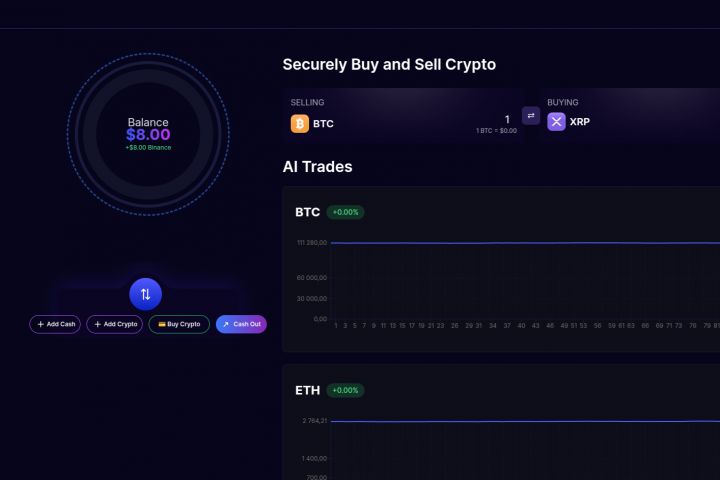The image size is (720, 480).
Task: Click the ETH price chart line
Action: pyautogui.click(x=520, y=421)
